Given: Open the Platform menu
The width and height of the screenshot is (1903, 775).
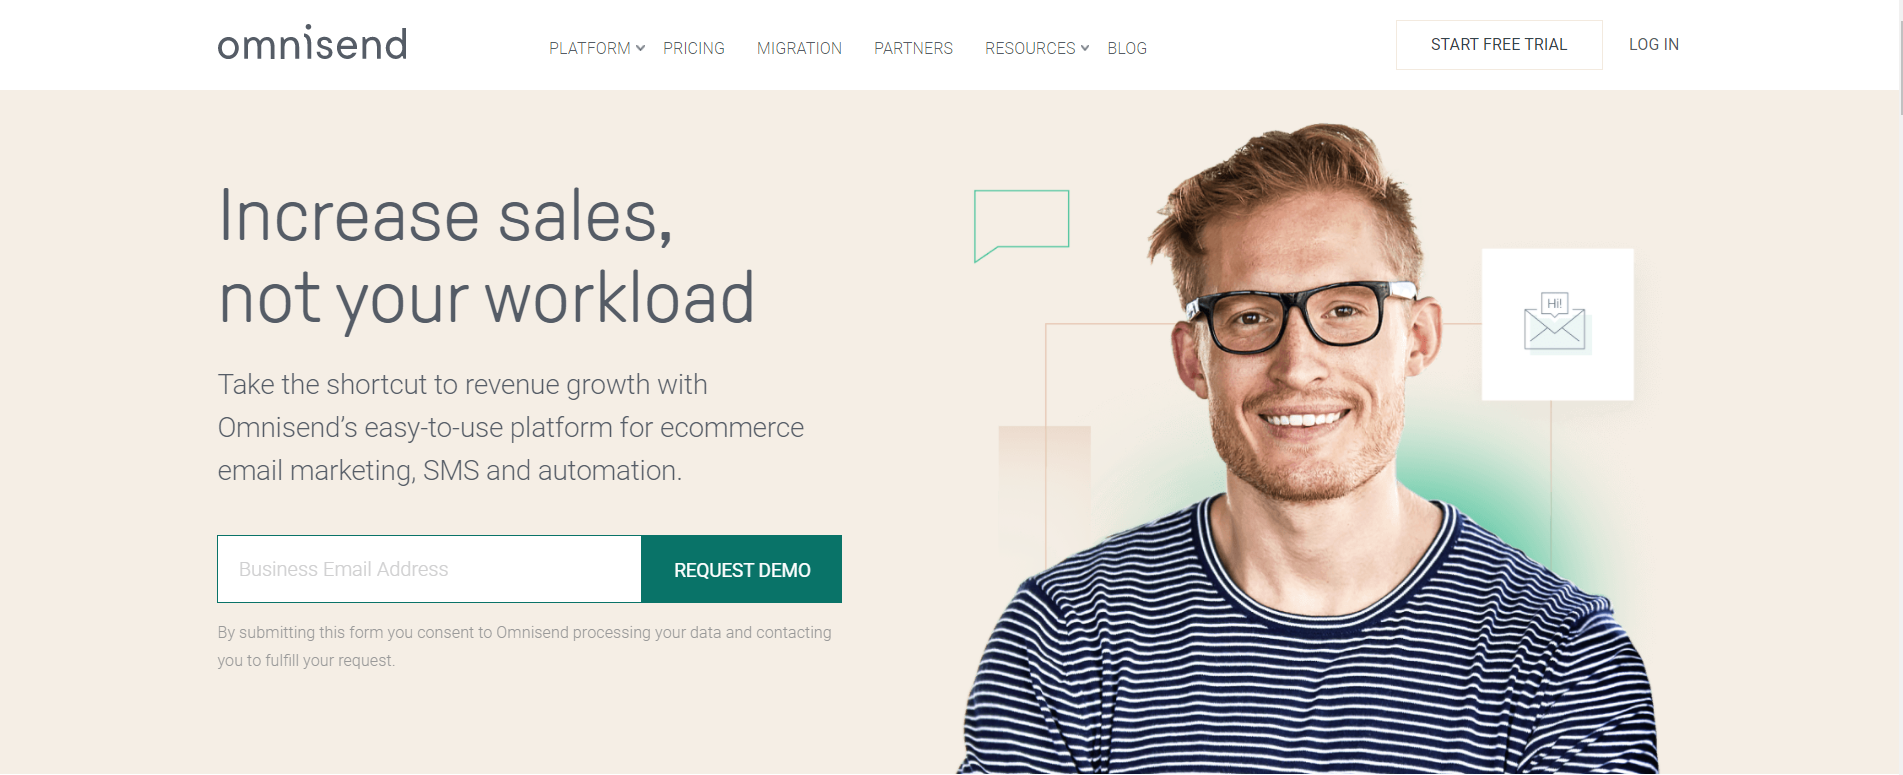Looking at the screenshot, I should (589, 48).
